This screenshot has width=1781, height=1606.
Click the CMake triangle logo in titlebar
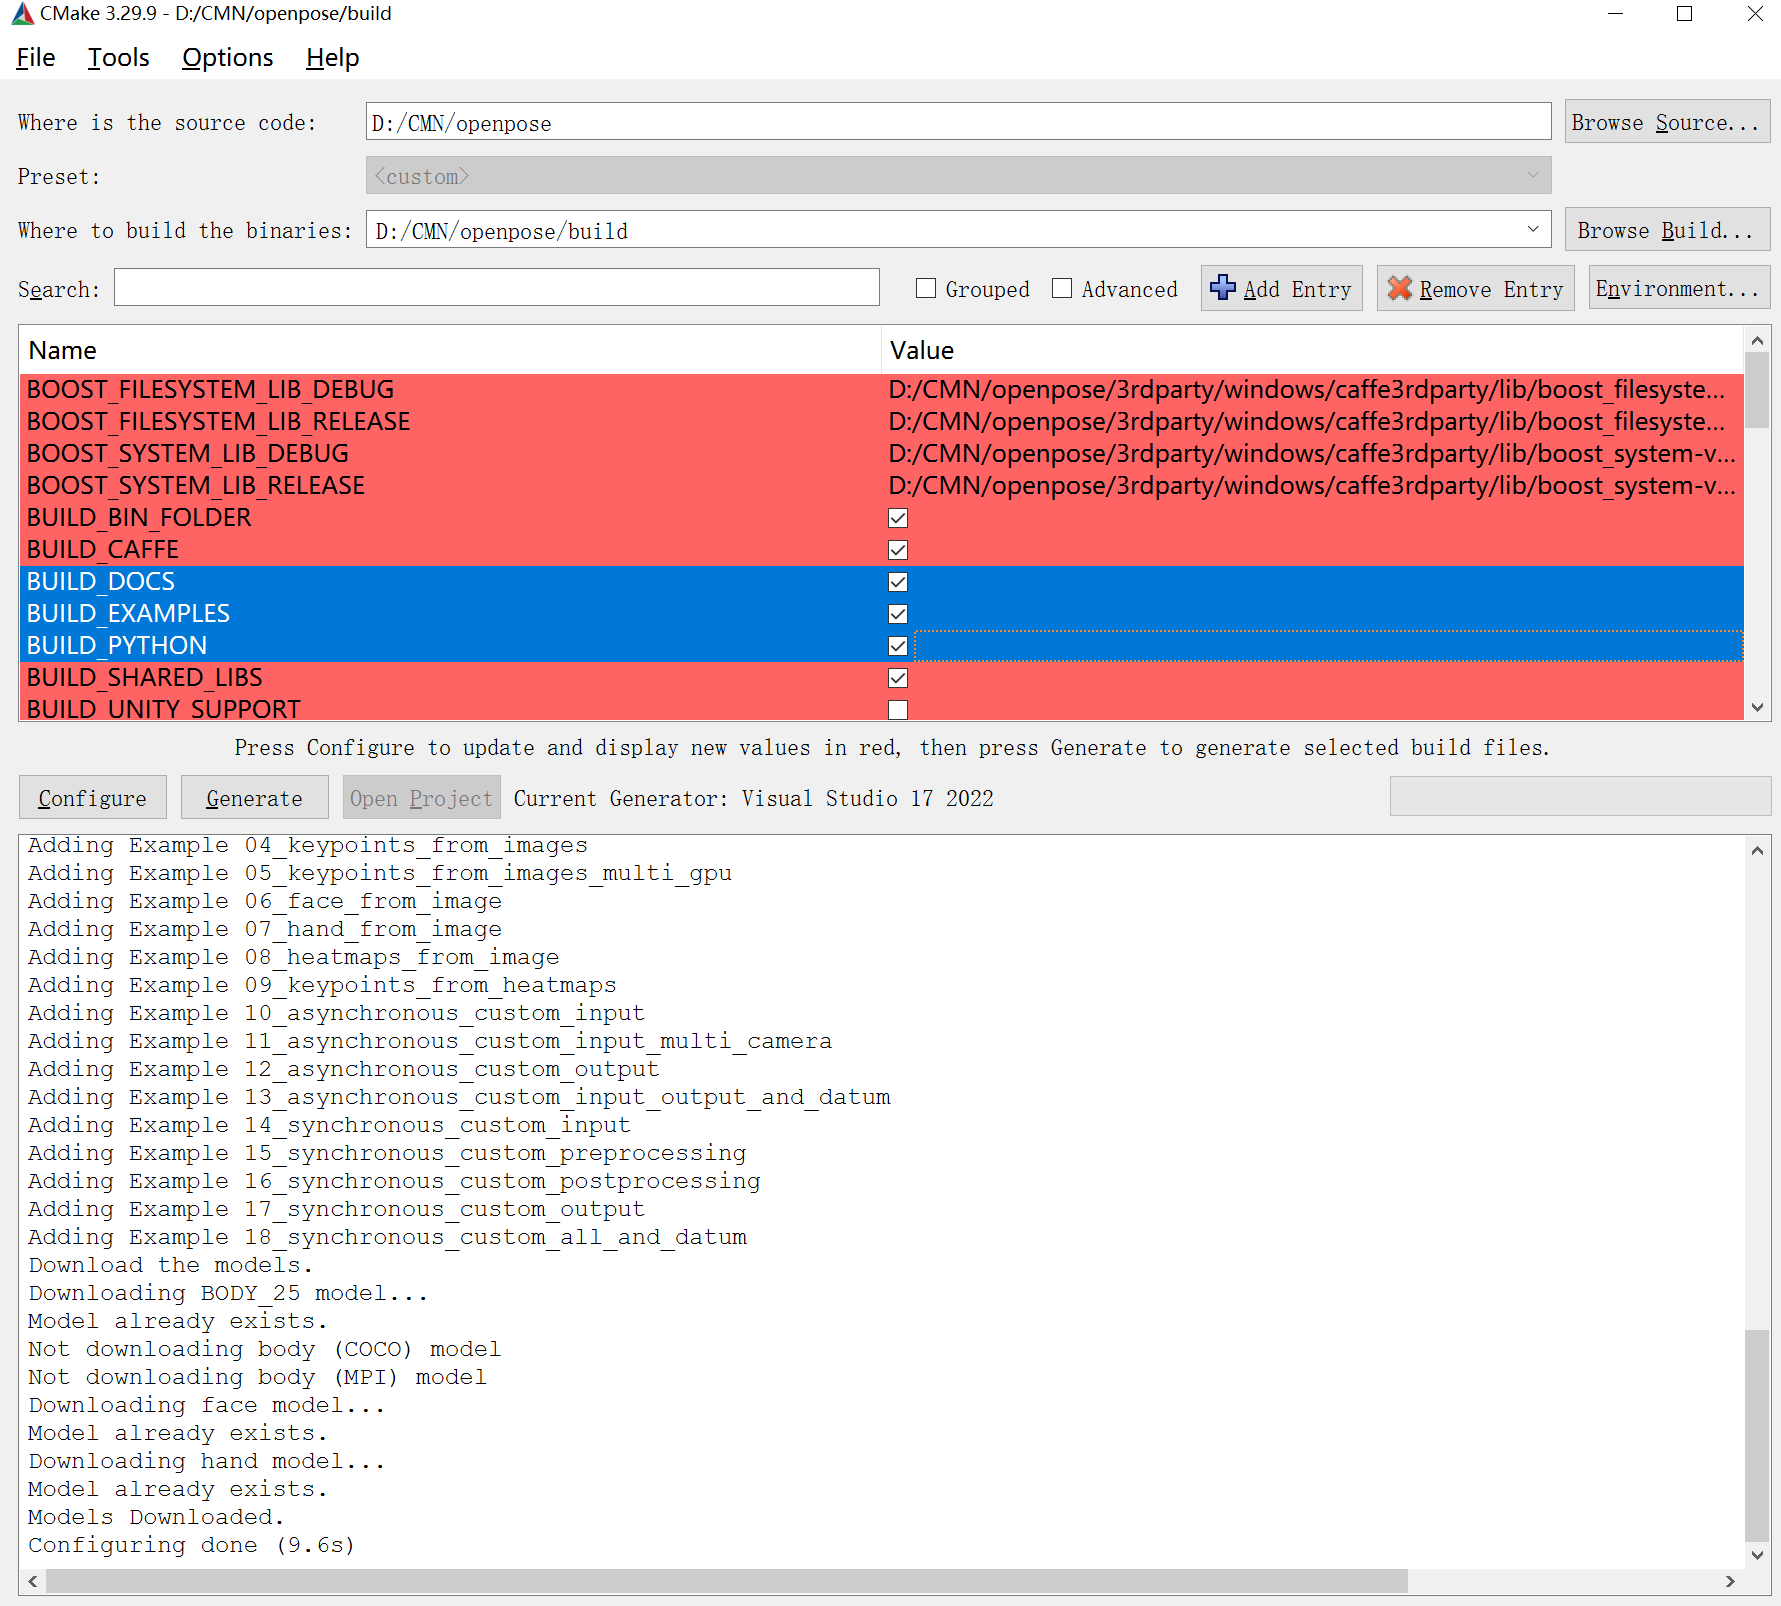[x=20, y=14]
